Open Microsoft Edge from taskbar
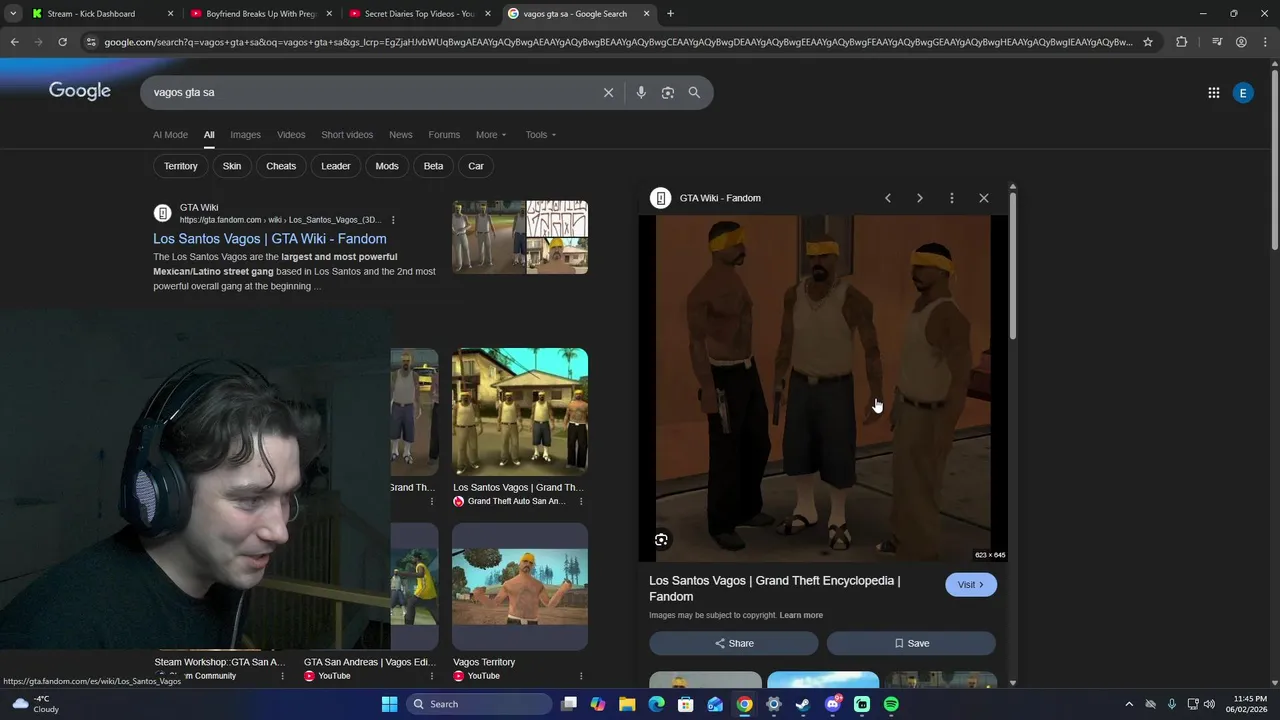 (656, 704)
